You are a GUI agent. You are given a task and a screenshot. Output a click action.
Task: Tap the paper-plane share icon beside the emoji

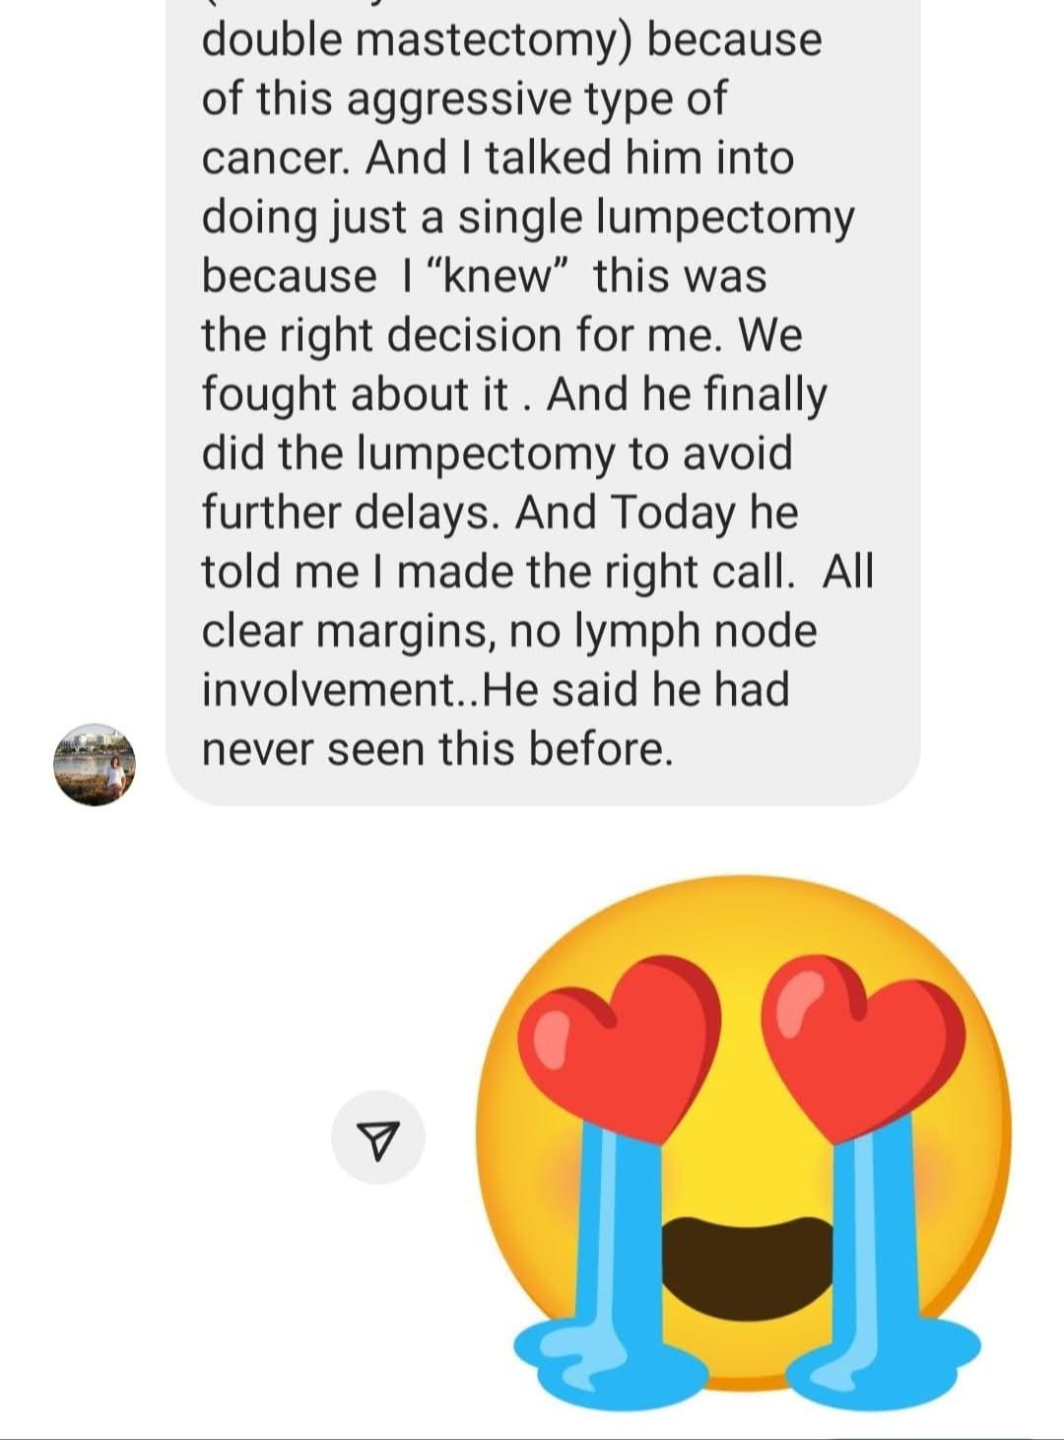(x=378, y=1138)
